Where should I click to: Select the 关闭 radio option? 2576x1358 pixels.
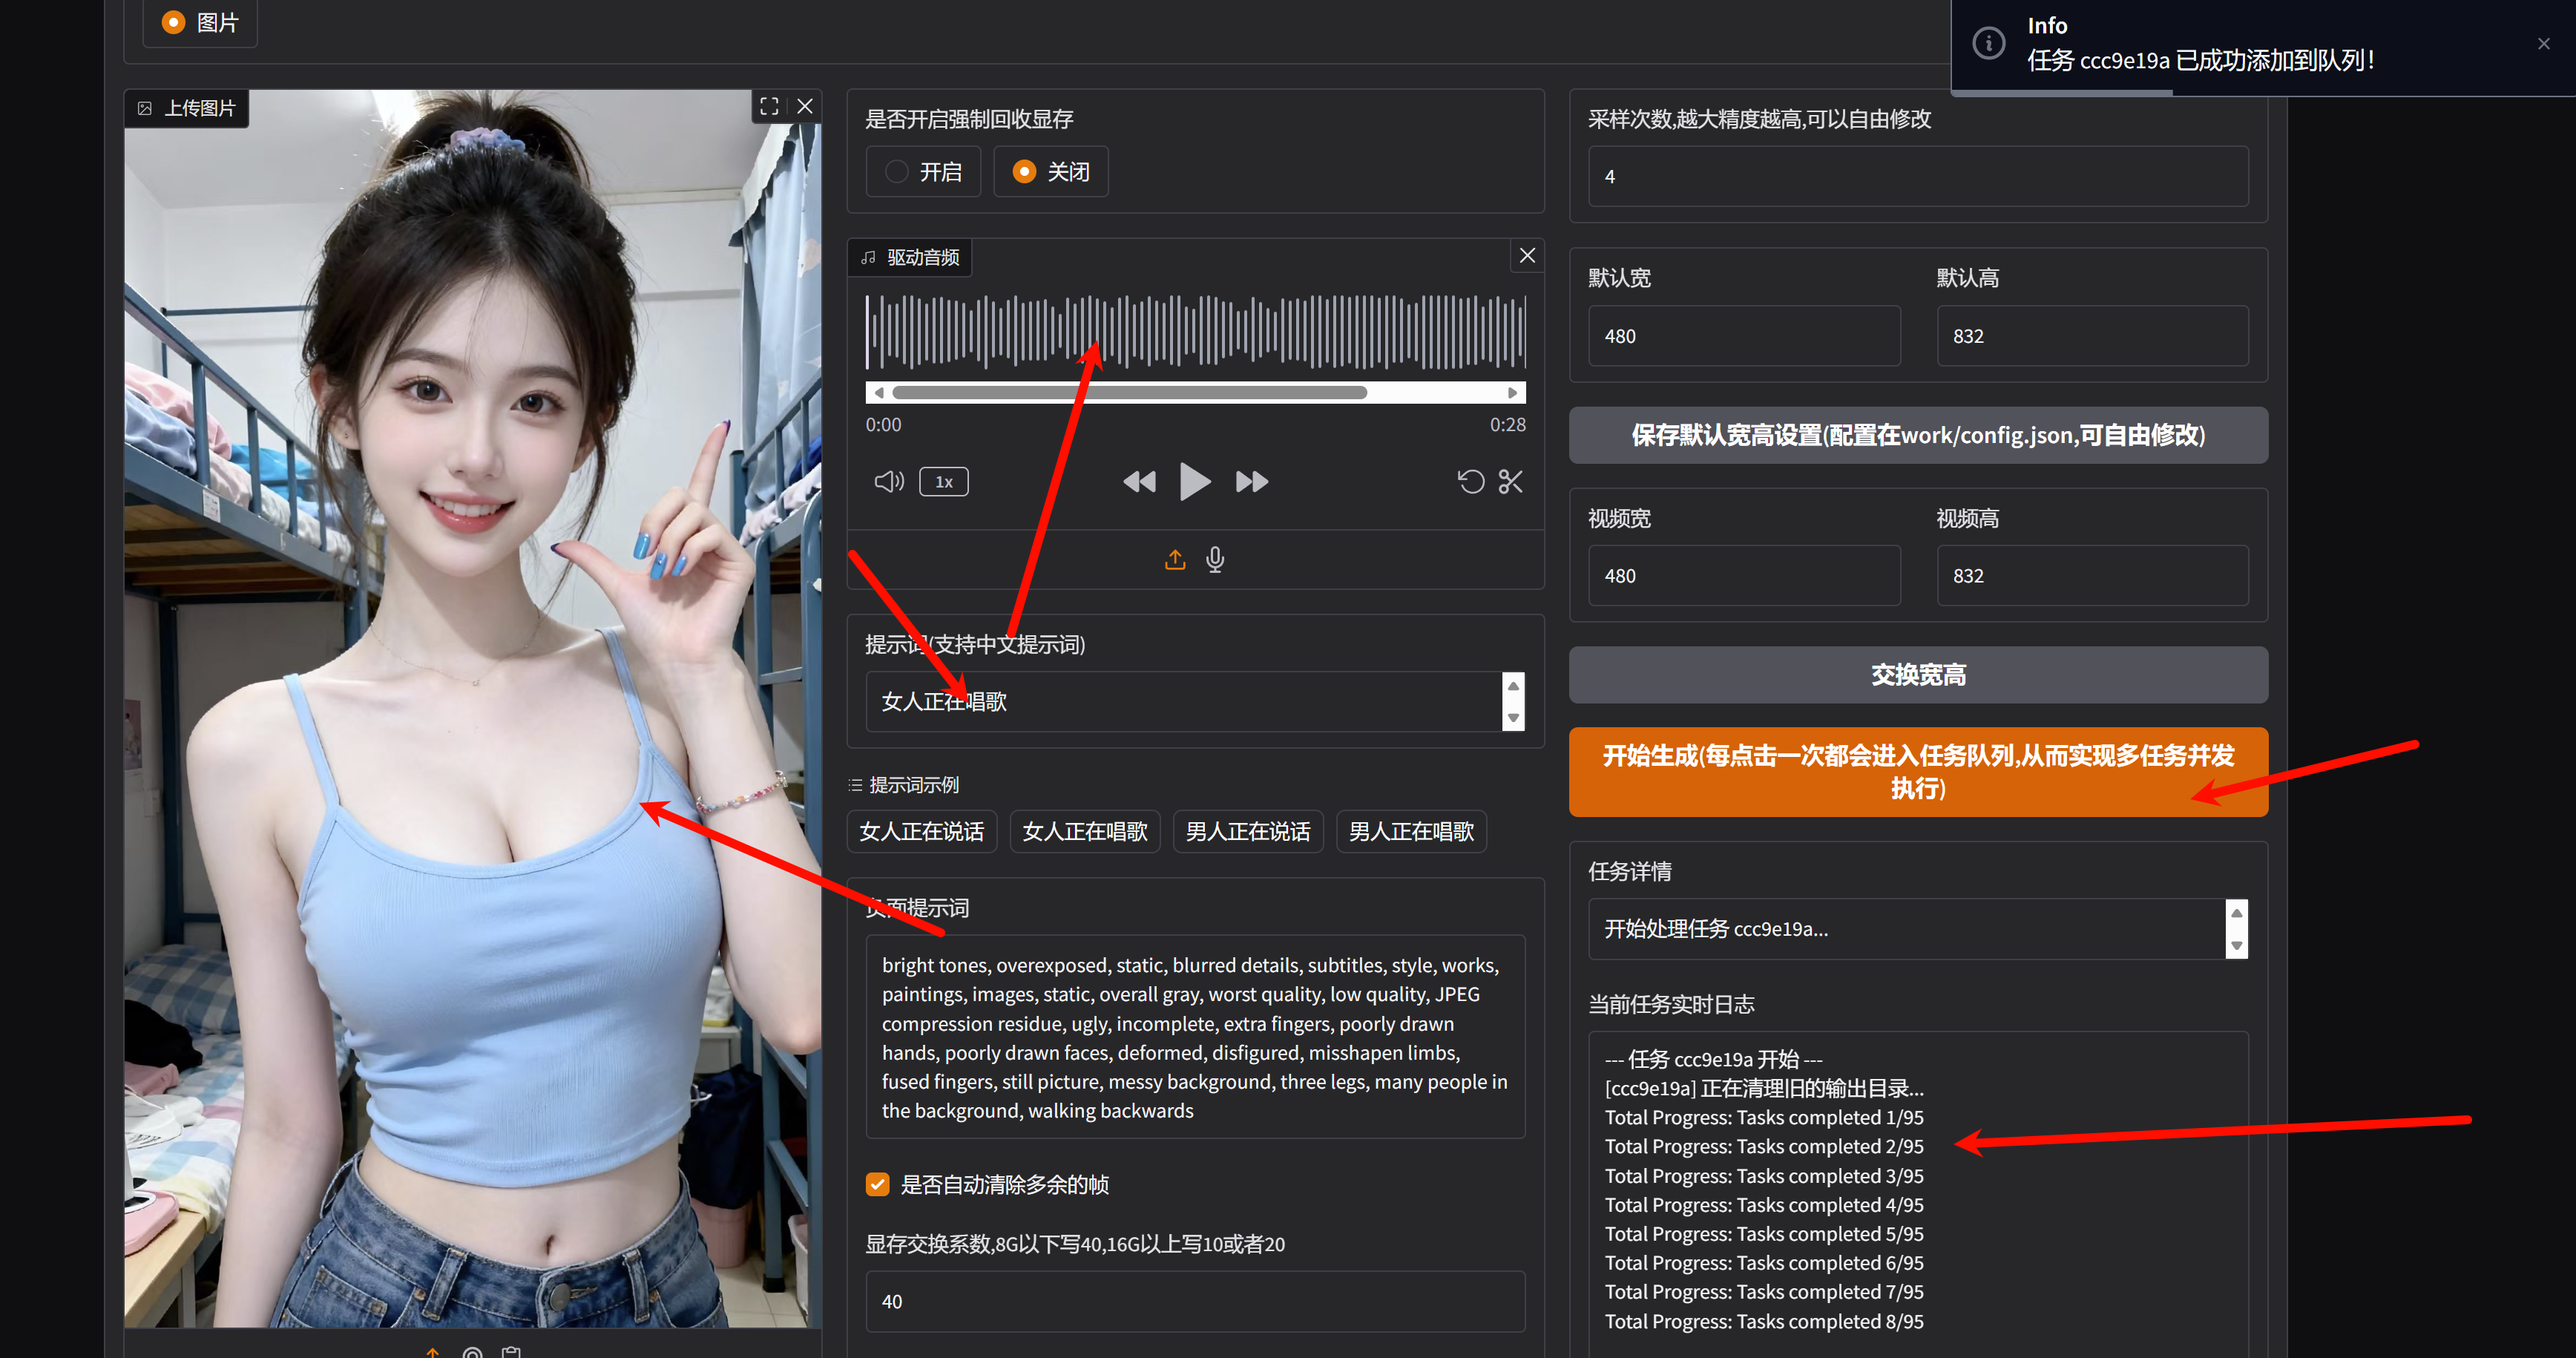[1024, 172]
